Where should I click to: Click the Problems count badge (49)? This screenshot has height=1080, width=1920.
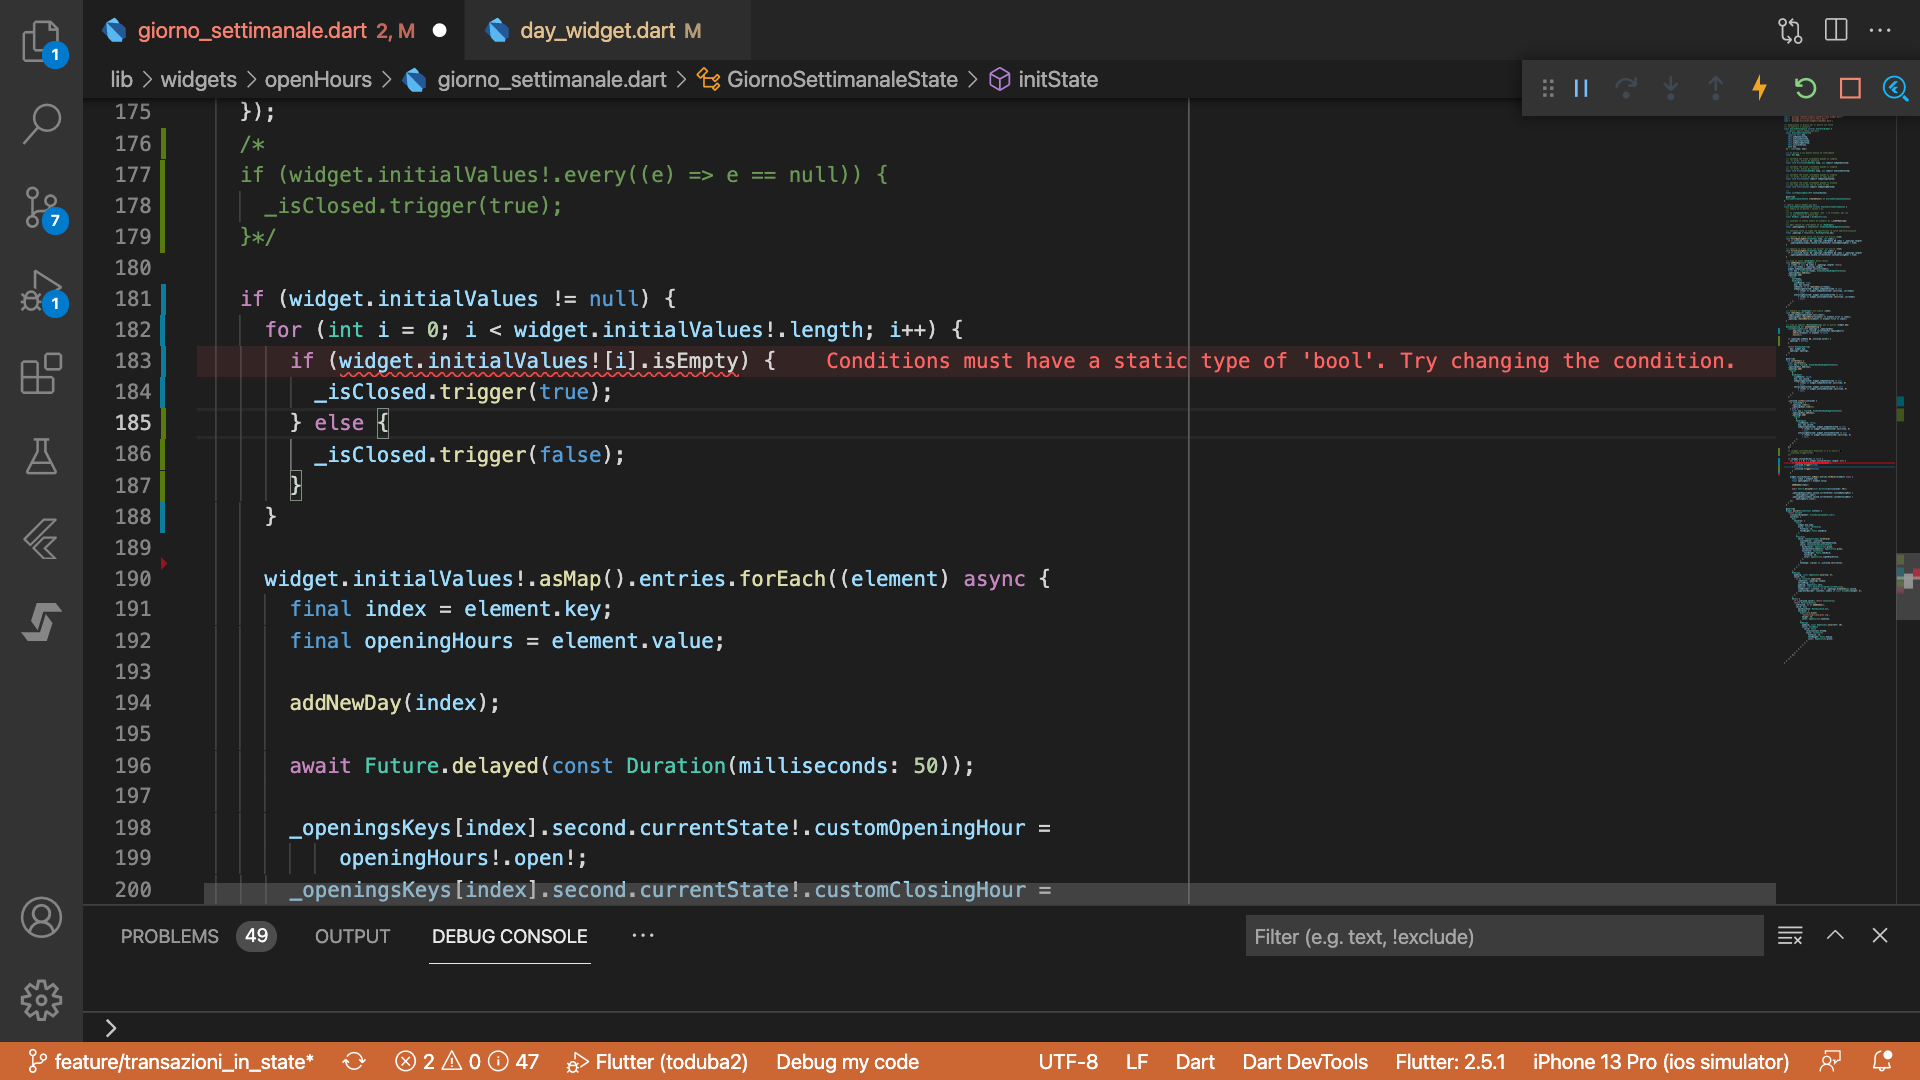tap(257, 935)
